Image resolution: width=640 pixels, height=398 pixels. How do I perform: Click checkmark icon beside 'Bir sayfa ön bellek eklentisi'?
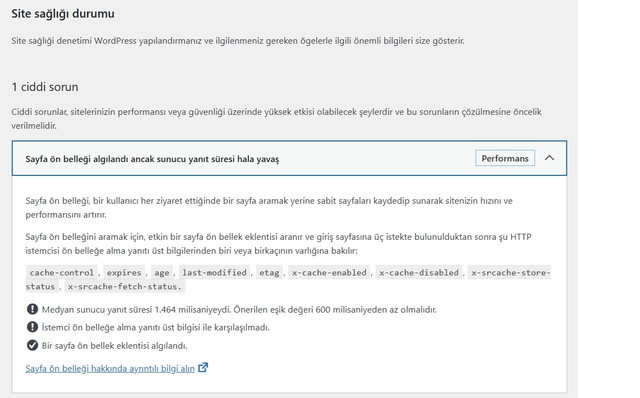(32, 345)
